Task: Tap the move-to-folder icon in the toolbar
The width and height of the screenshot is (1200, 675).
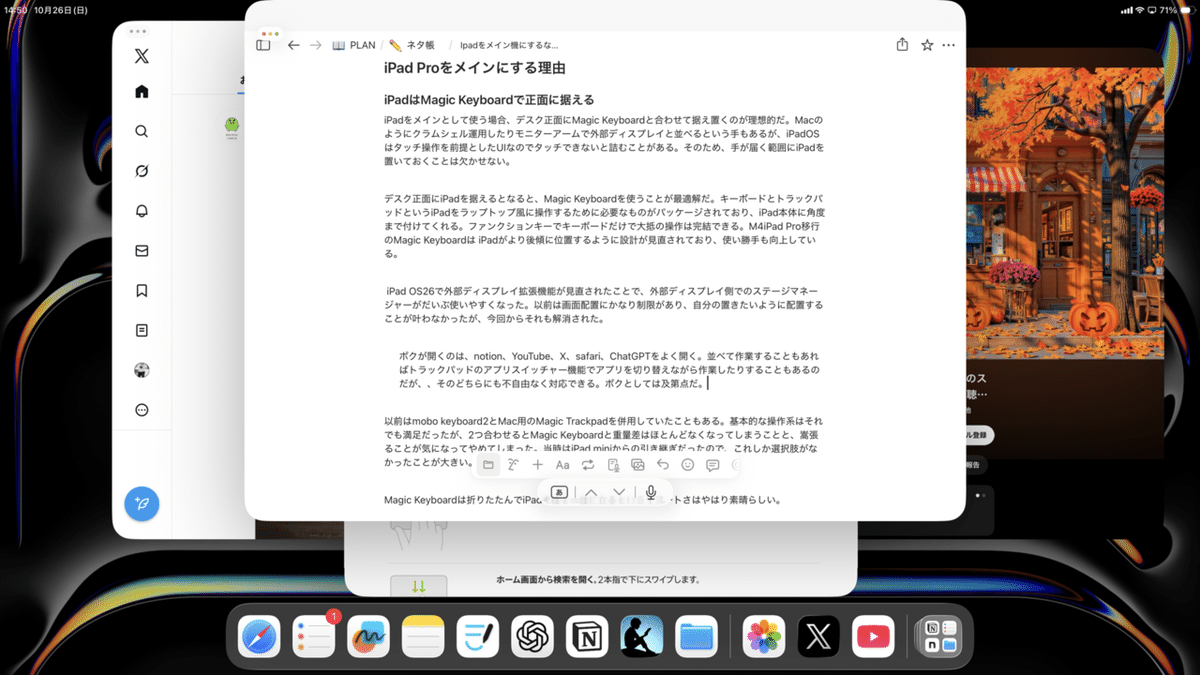Action: point(489,464)
